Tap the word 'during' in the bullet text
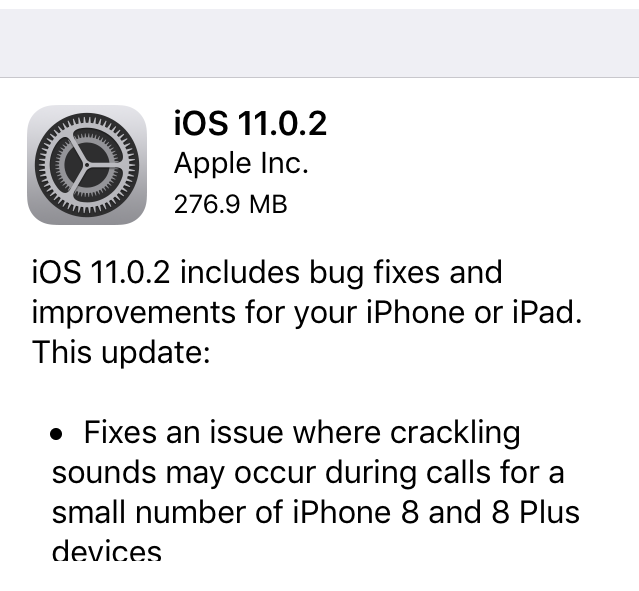The width and height of the screenshot is (639, 591). [x=370, y=472]
